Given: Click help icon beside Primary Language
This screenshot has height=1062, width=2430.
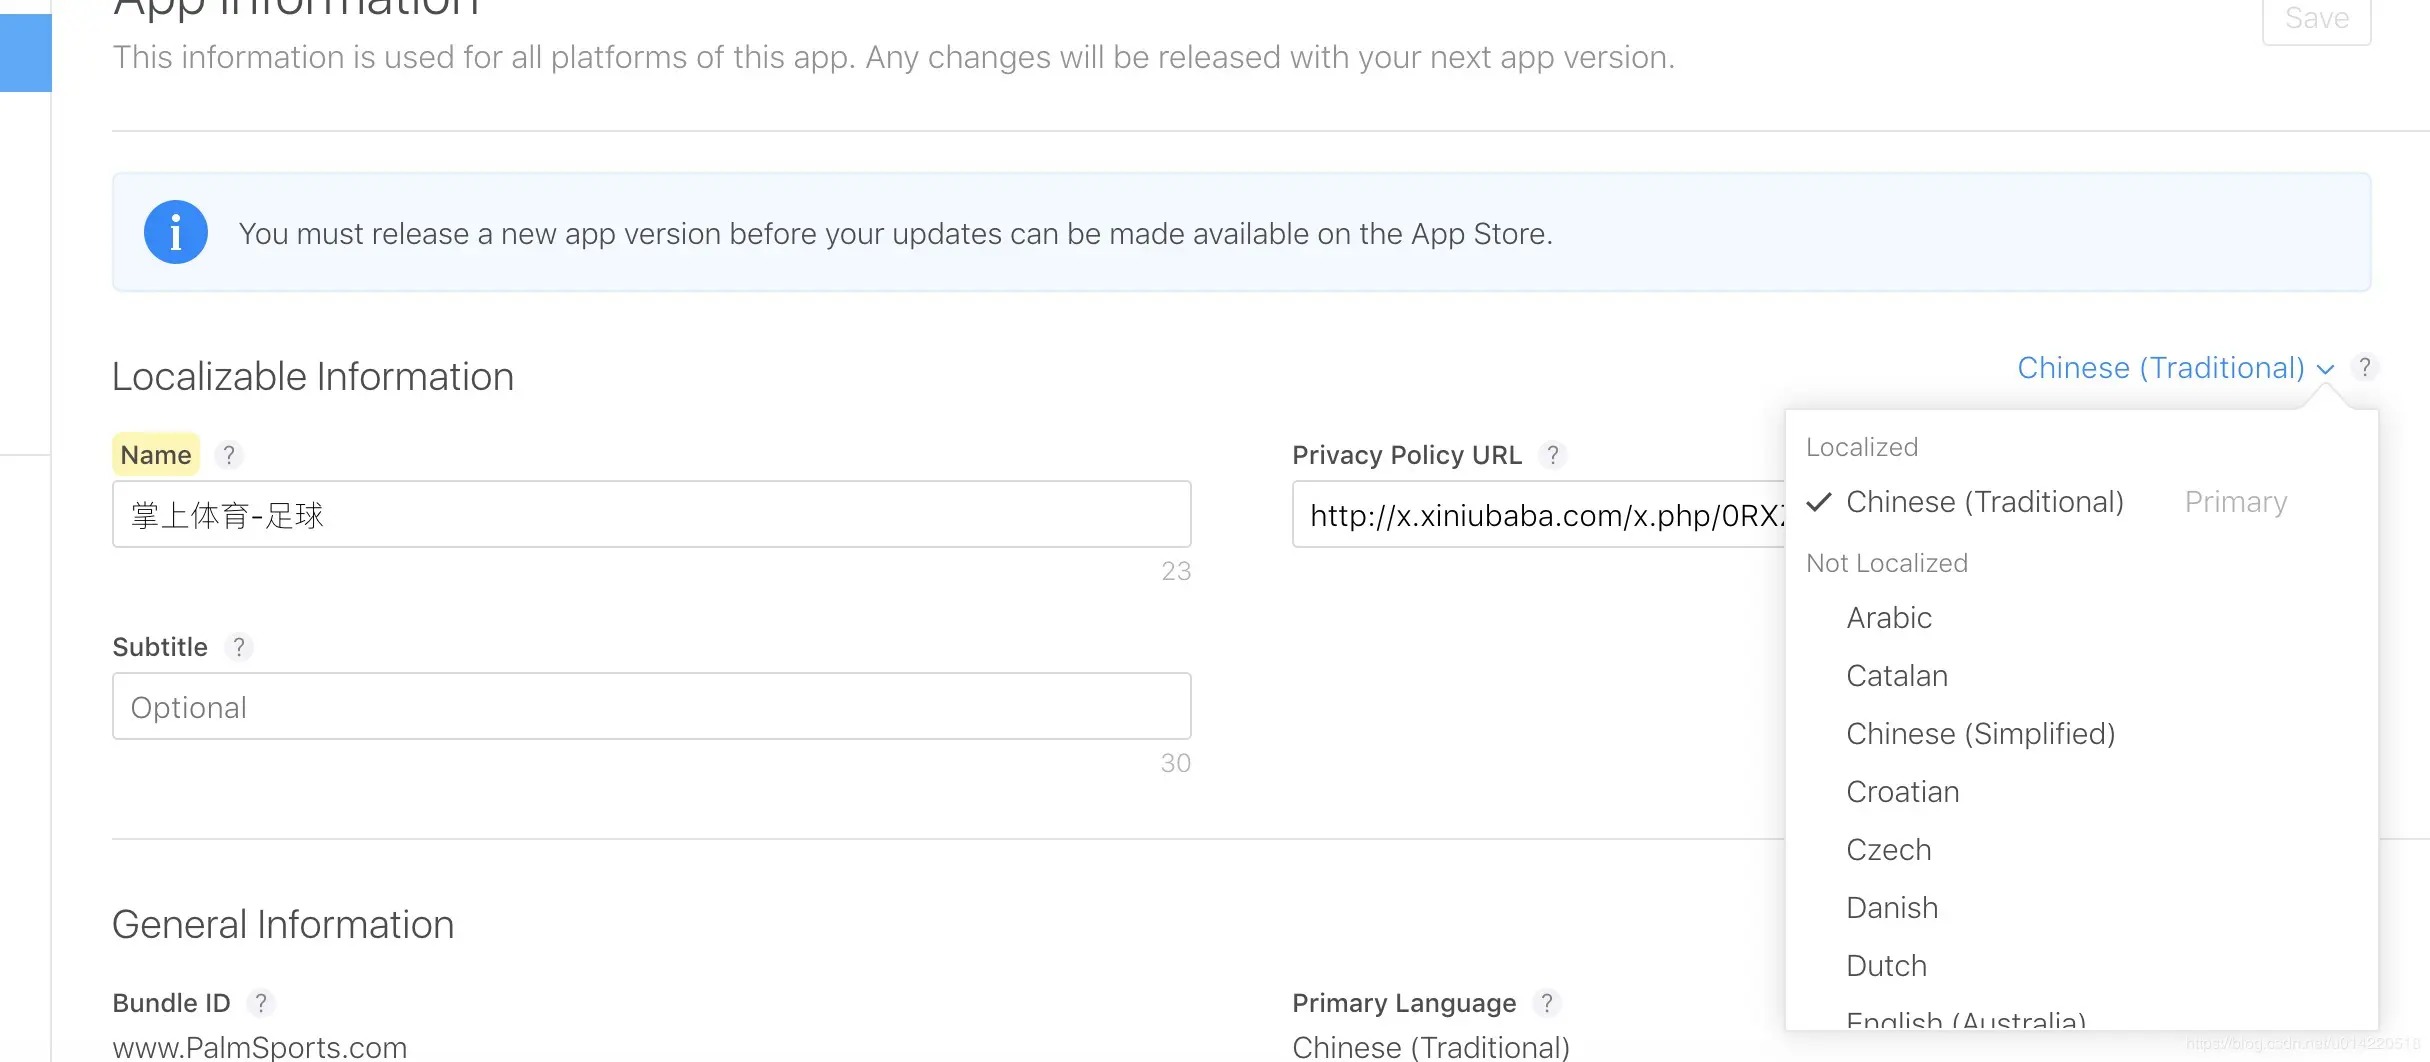Looking at the screenshot, I should click(1547, 1003).
